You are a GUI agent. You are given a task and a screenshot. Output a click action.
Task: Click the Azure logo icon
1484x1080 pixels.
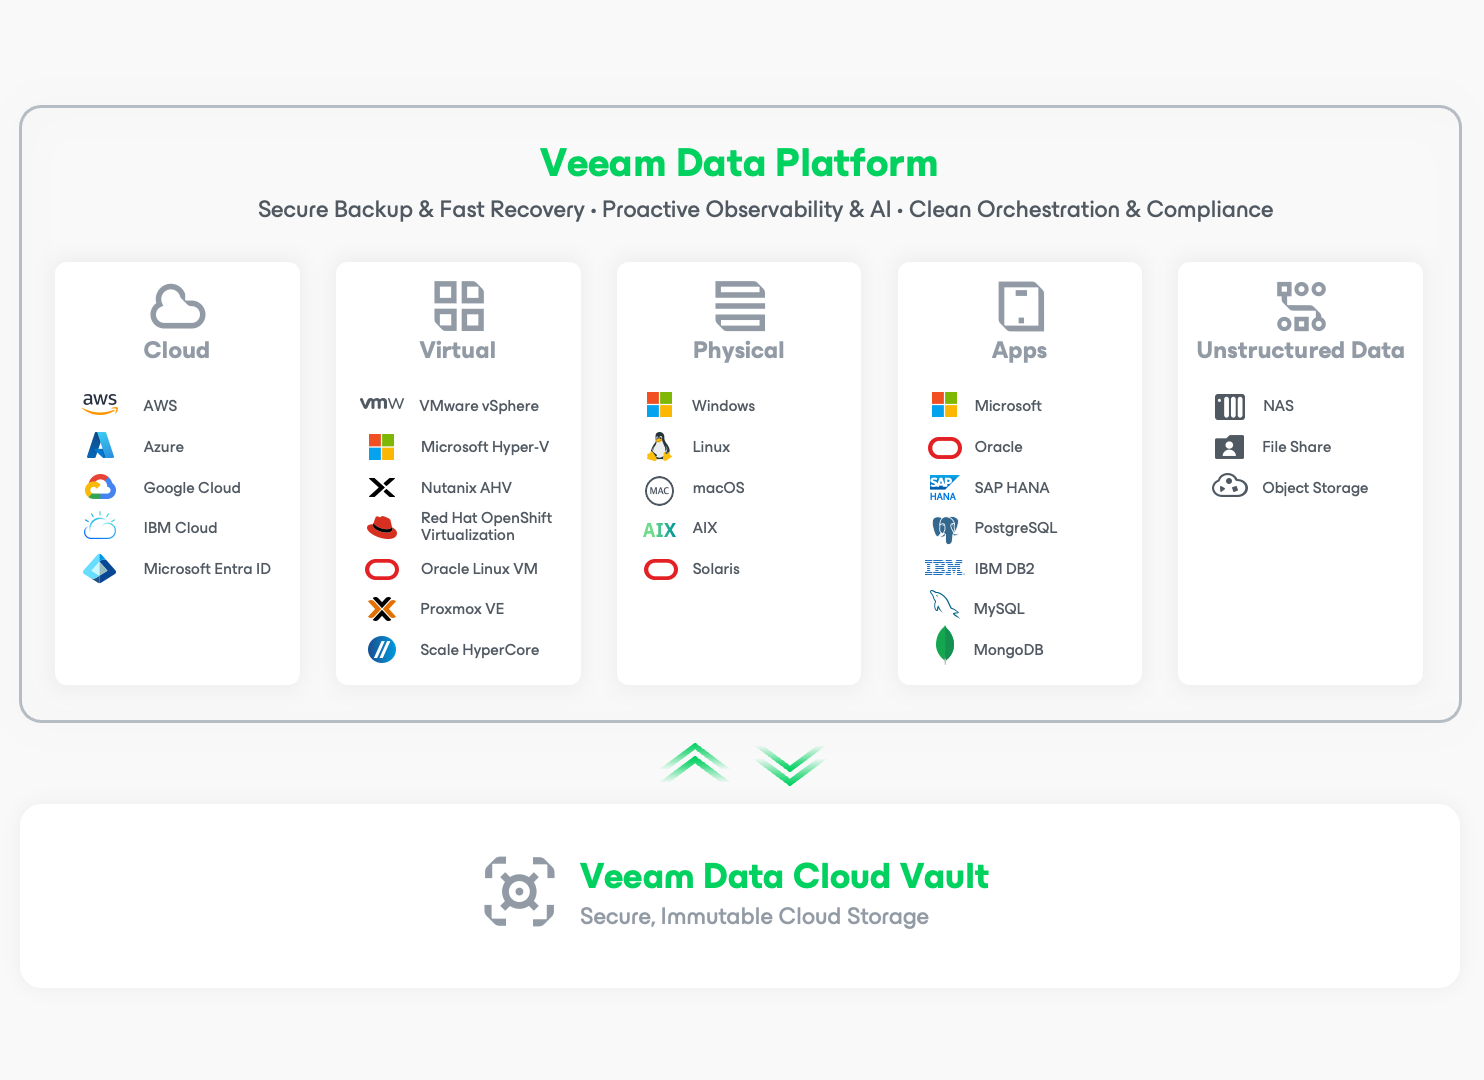(100, 446)
